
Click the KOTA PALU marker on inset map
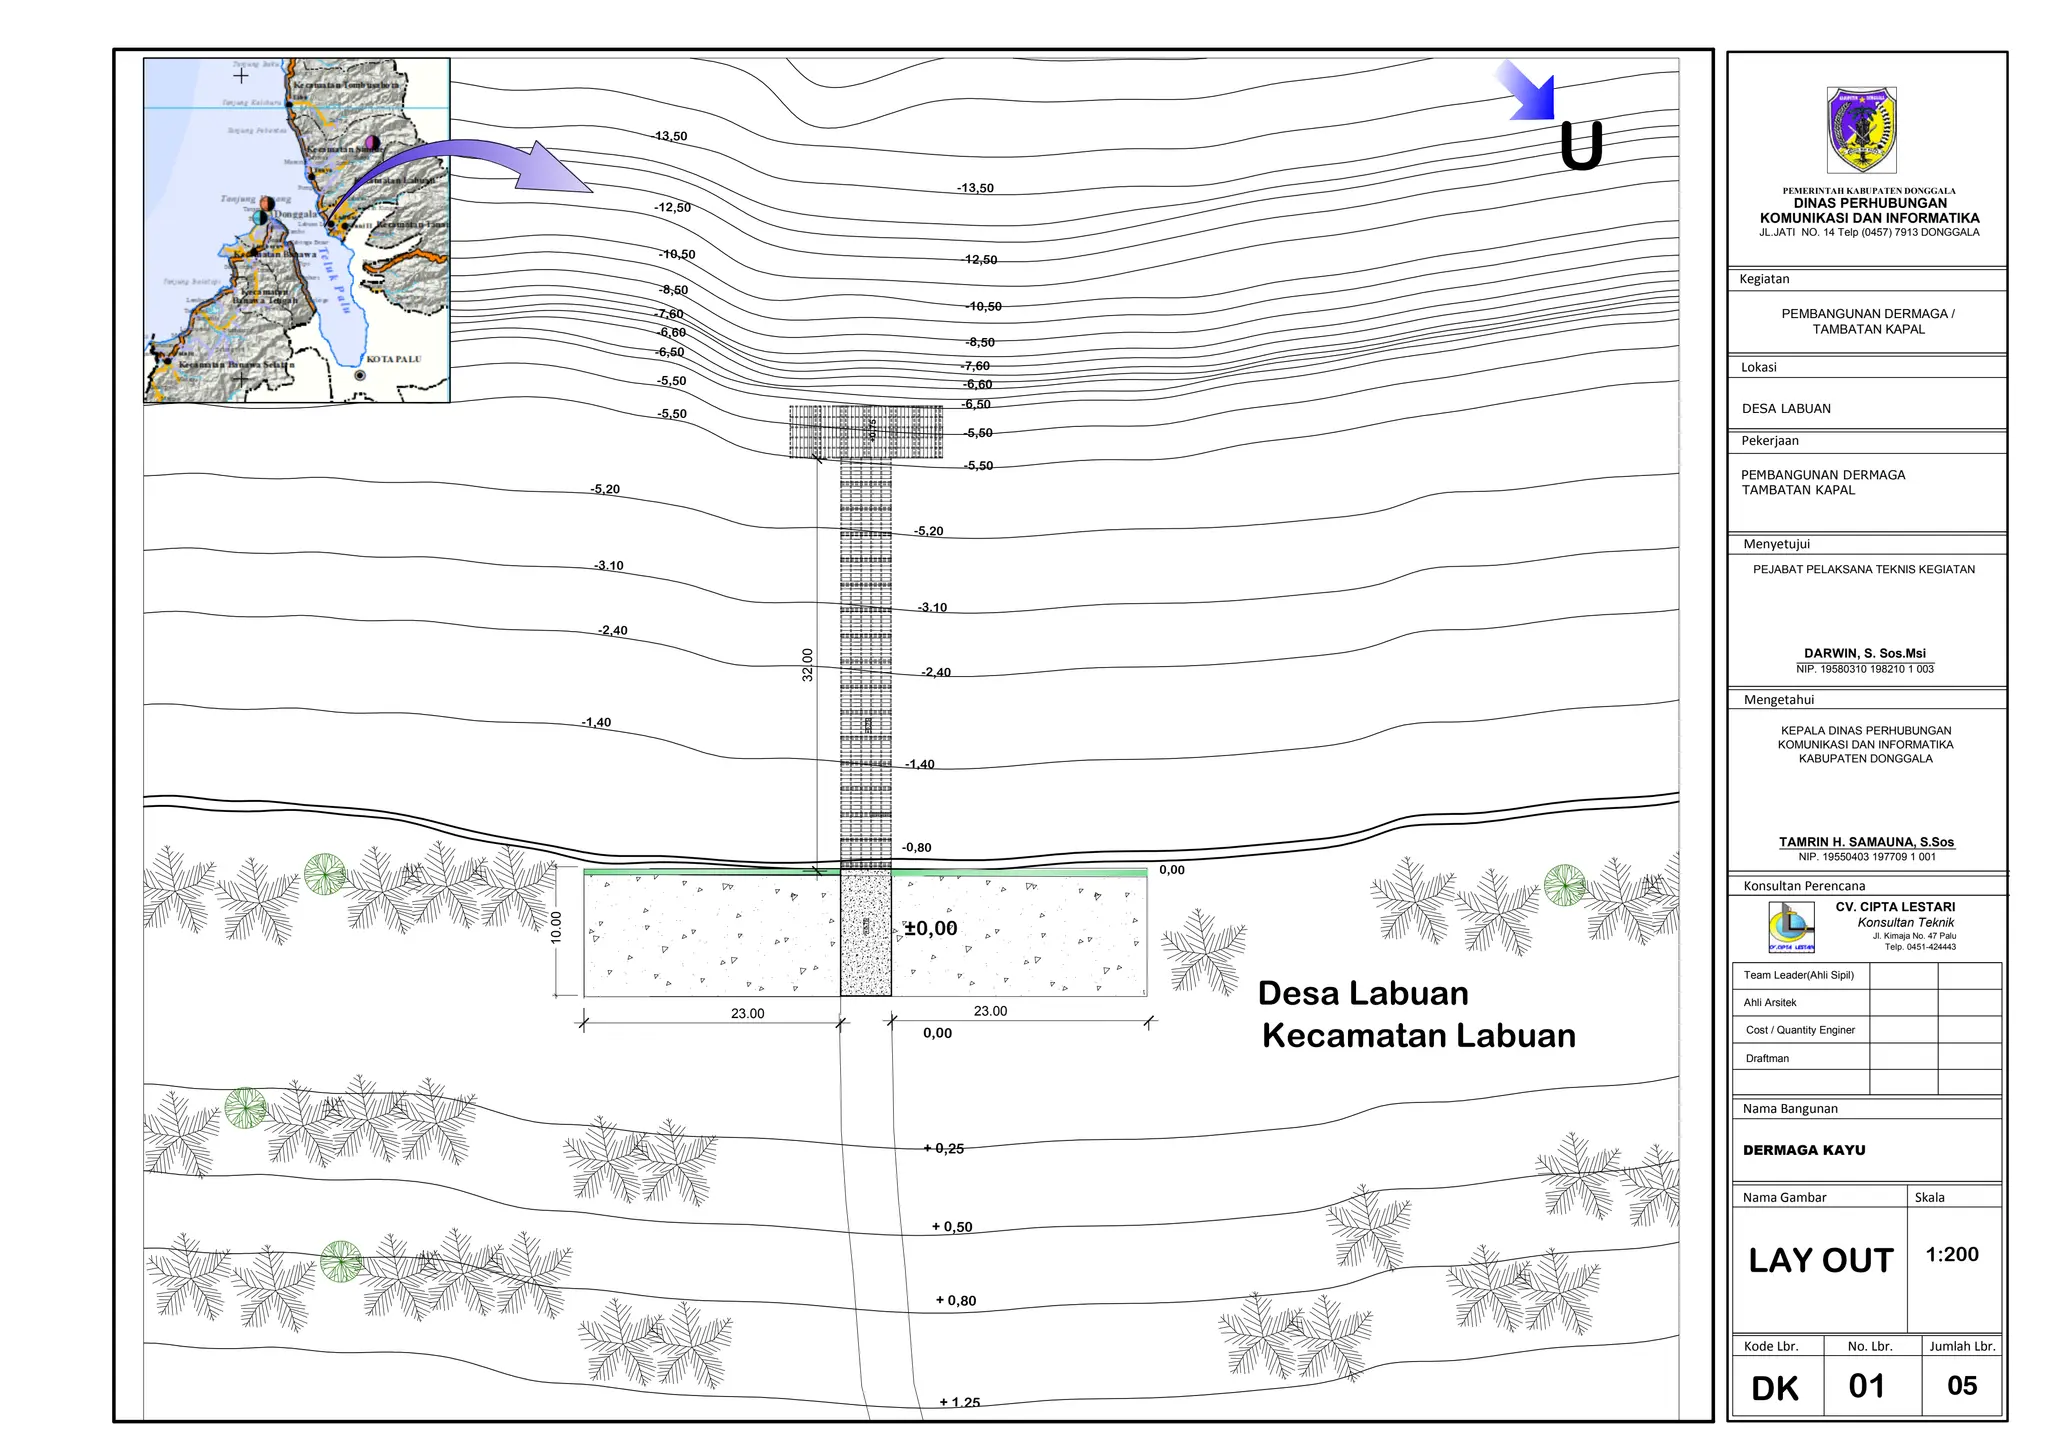(x=360, y=375)
